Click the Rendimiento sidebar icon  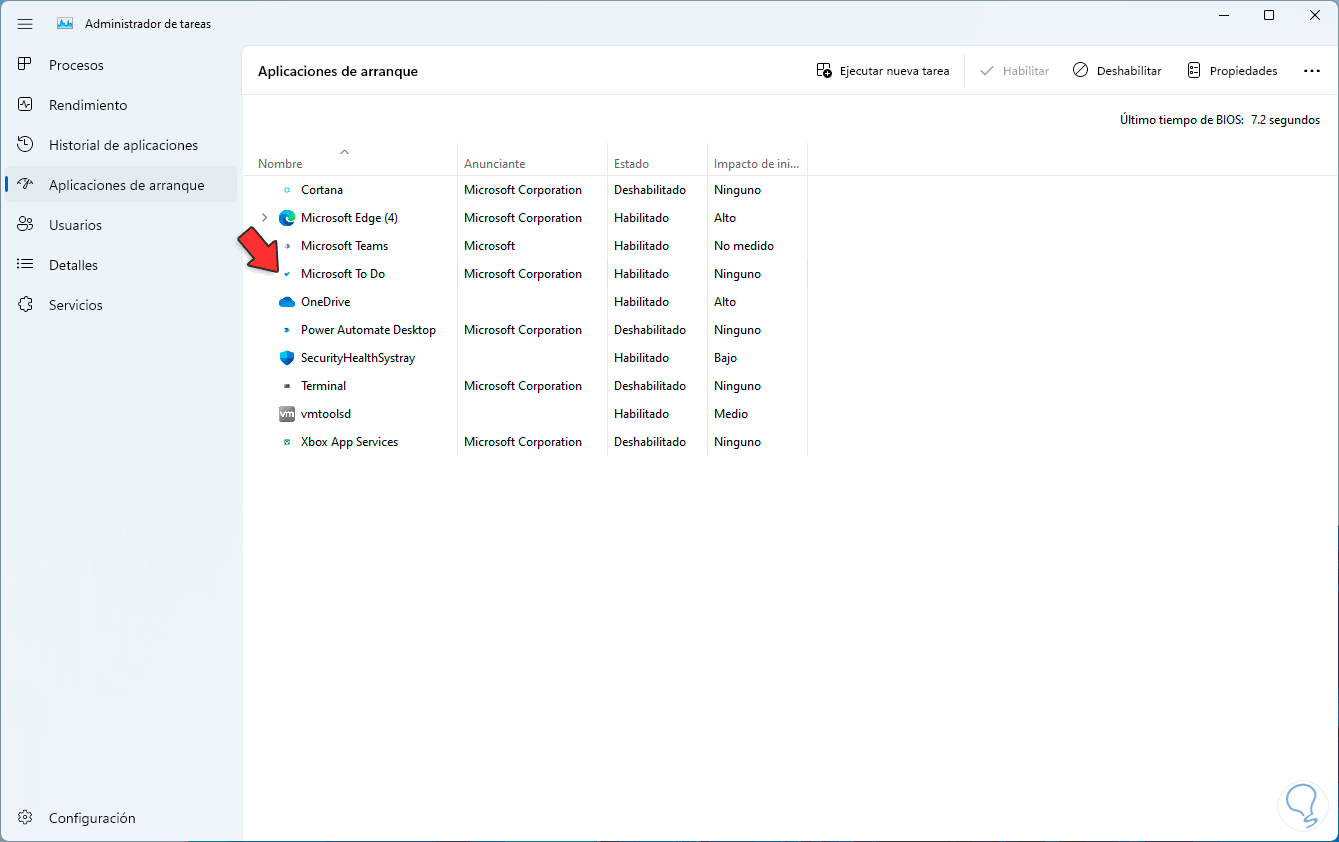coord(27,105)
